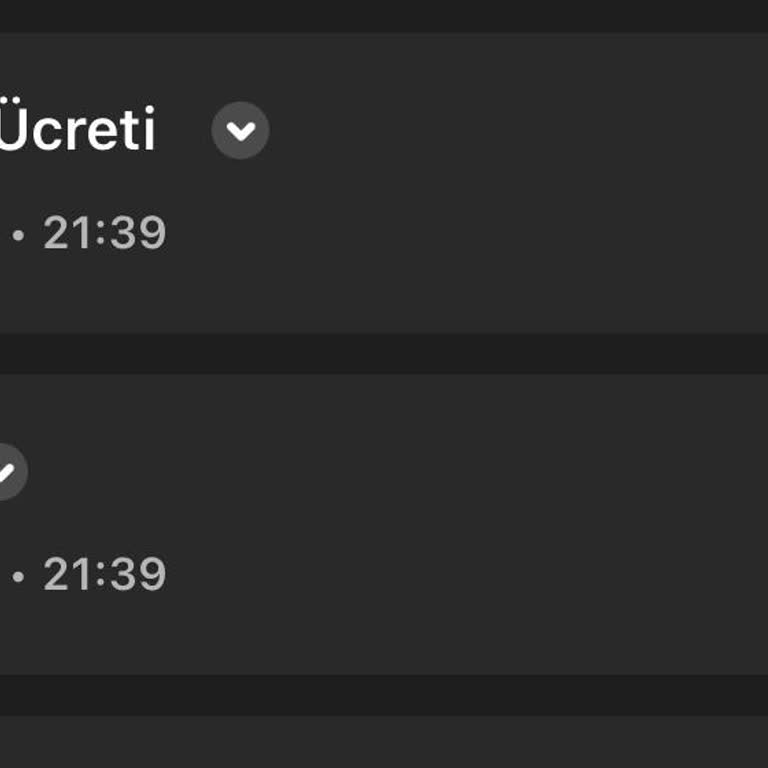Click the divider below the second card
768x768 pixels.
click(x=384, y=695)
